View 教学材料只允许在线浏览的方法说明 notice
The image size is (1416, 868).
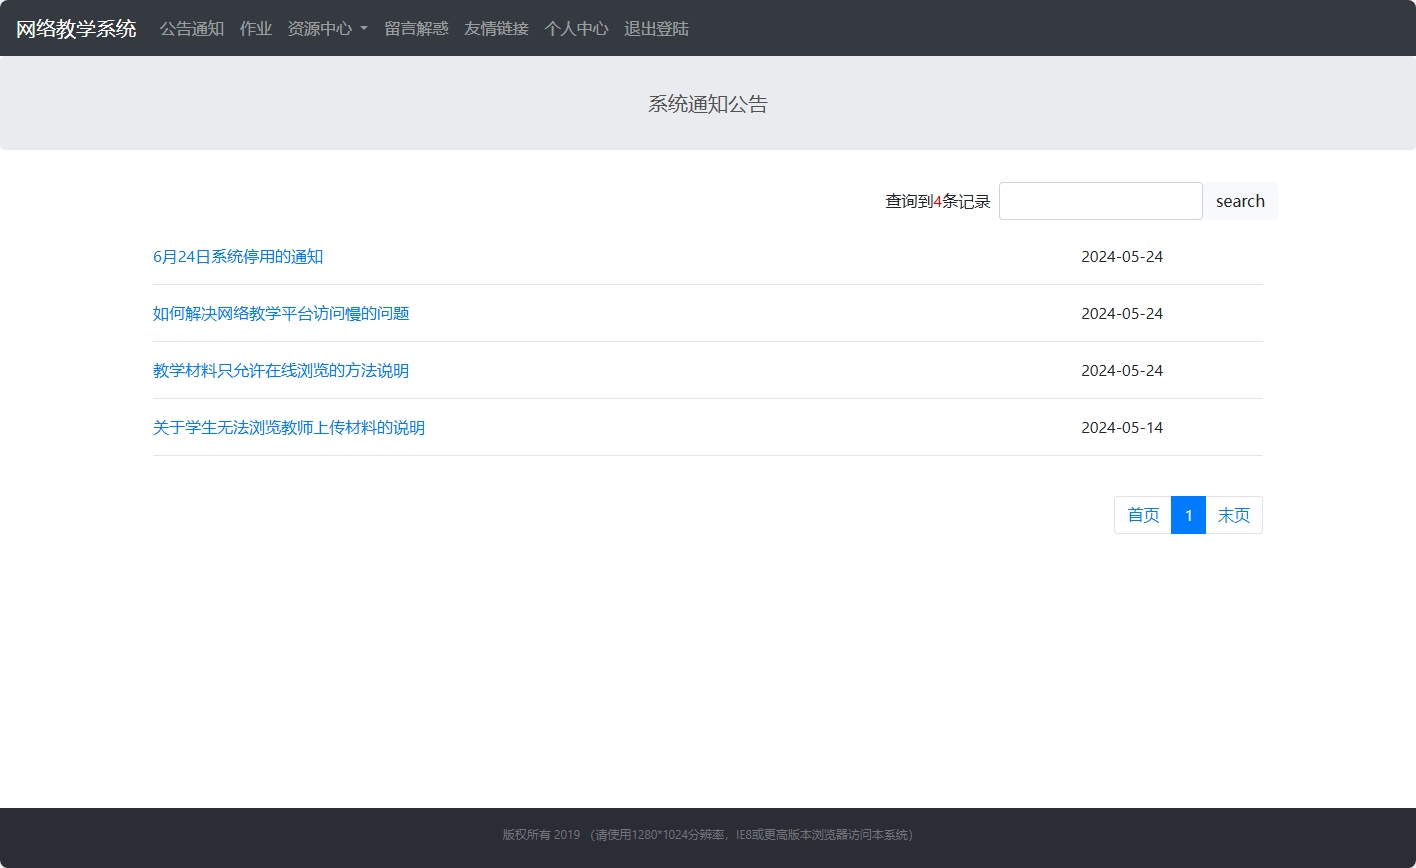[x=281, y=370]
